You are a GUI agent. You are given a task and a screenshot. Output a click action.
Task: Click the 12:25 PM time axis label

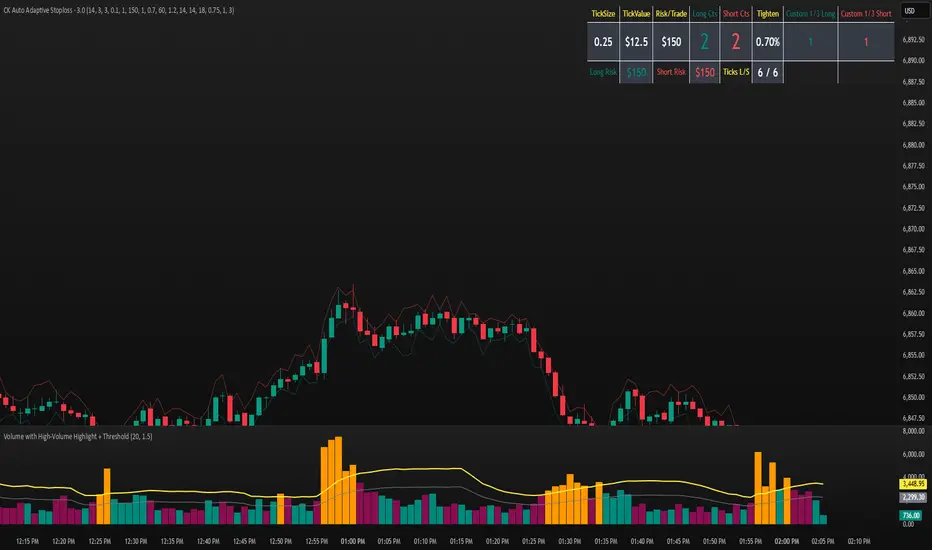100,542
